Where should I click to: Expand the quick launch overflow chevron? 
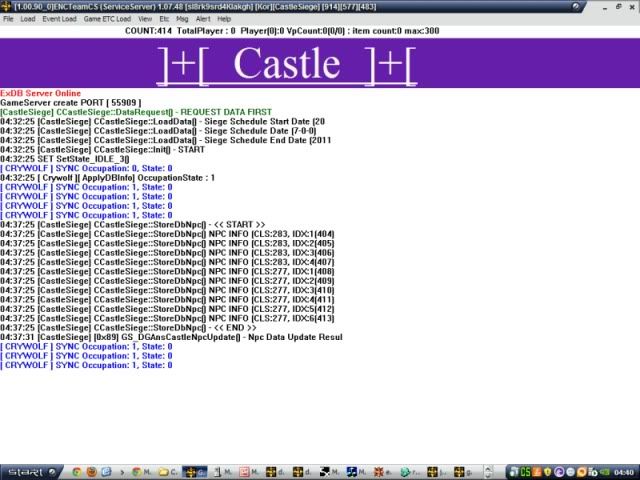point(121,471)
